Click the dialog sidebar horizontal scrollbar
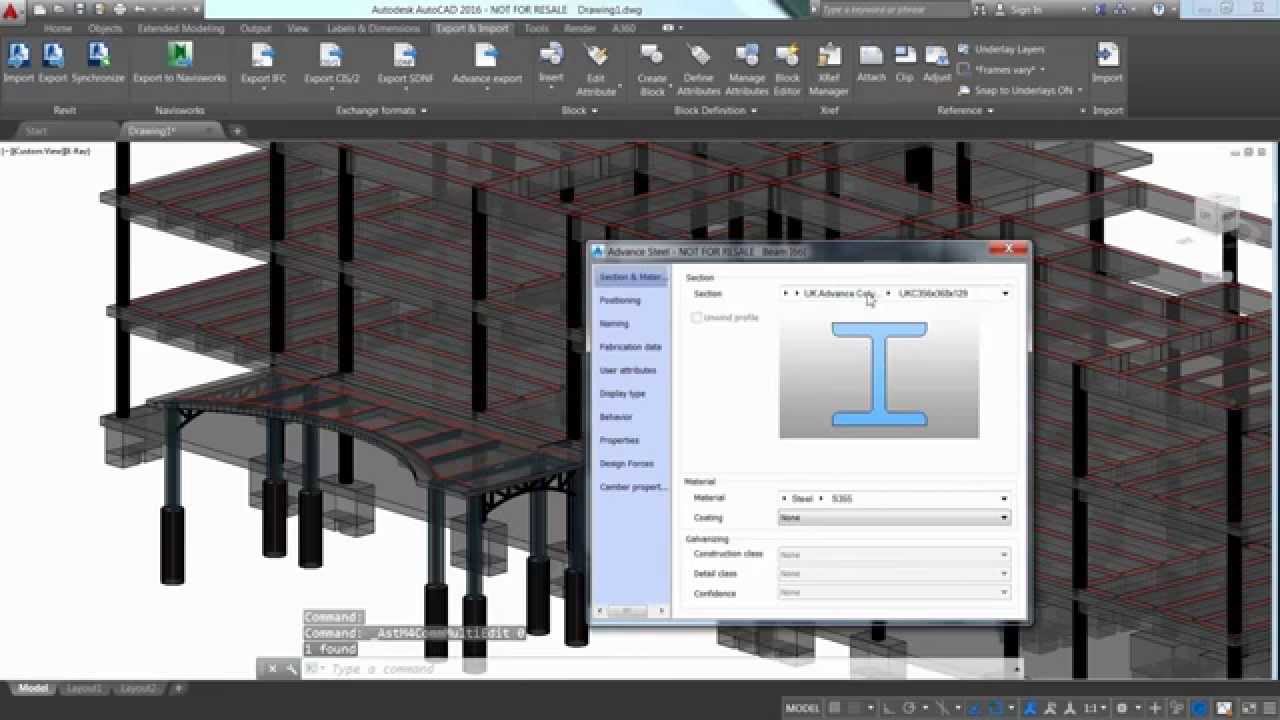The width and height of the screenshot is (1280, 720). [x=630, y=610]
